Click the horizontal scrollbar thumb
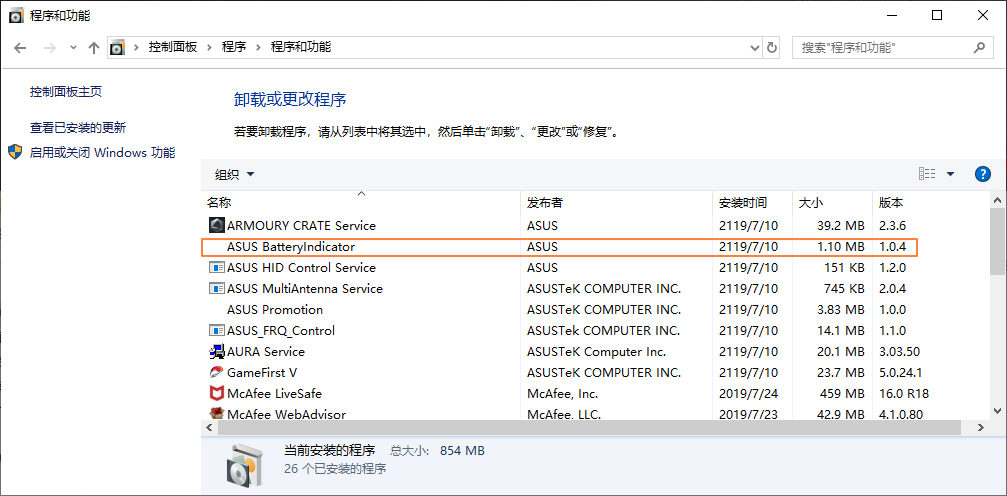 (588, 427)
